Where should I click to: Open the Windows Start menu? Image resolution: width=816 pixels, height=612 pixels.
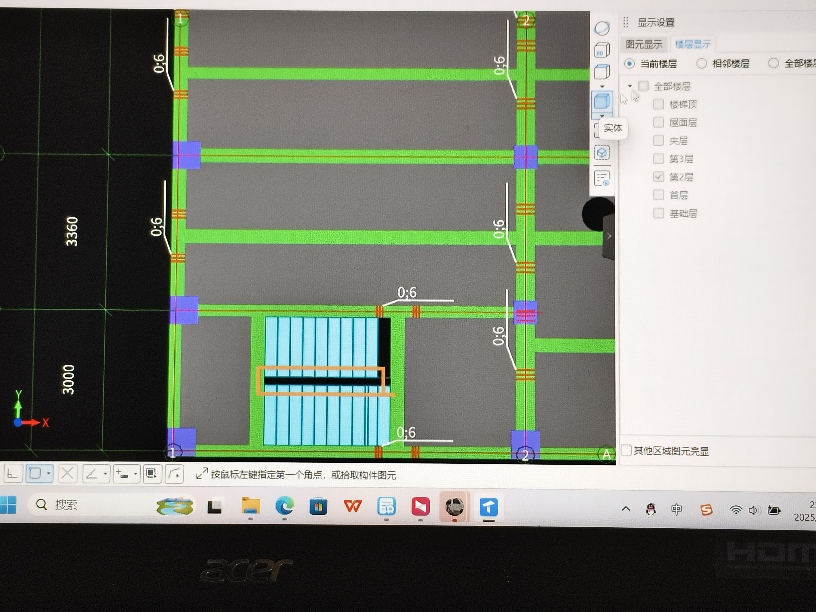(x=7, y=505)
